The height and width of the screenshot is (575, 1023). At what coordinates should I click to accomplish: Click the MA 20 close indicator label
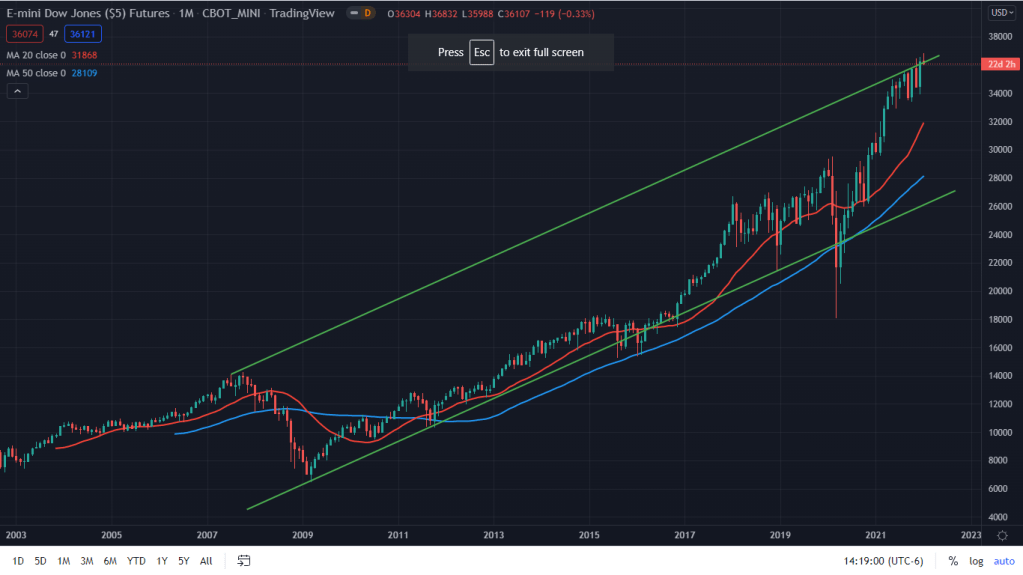coord(36,54)
